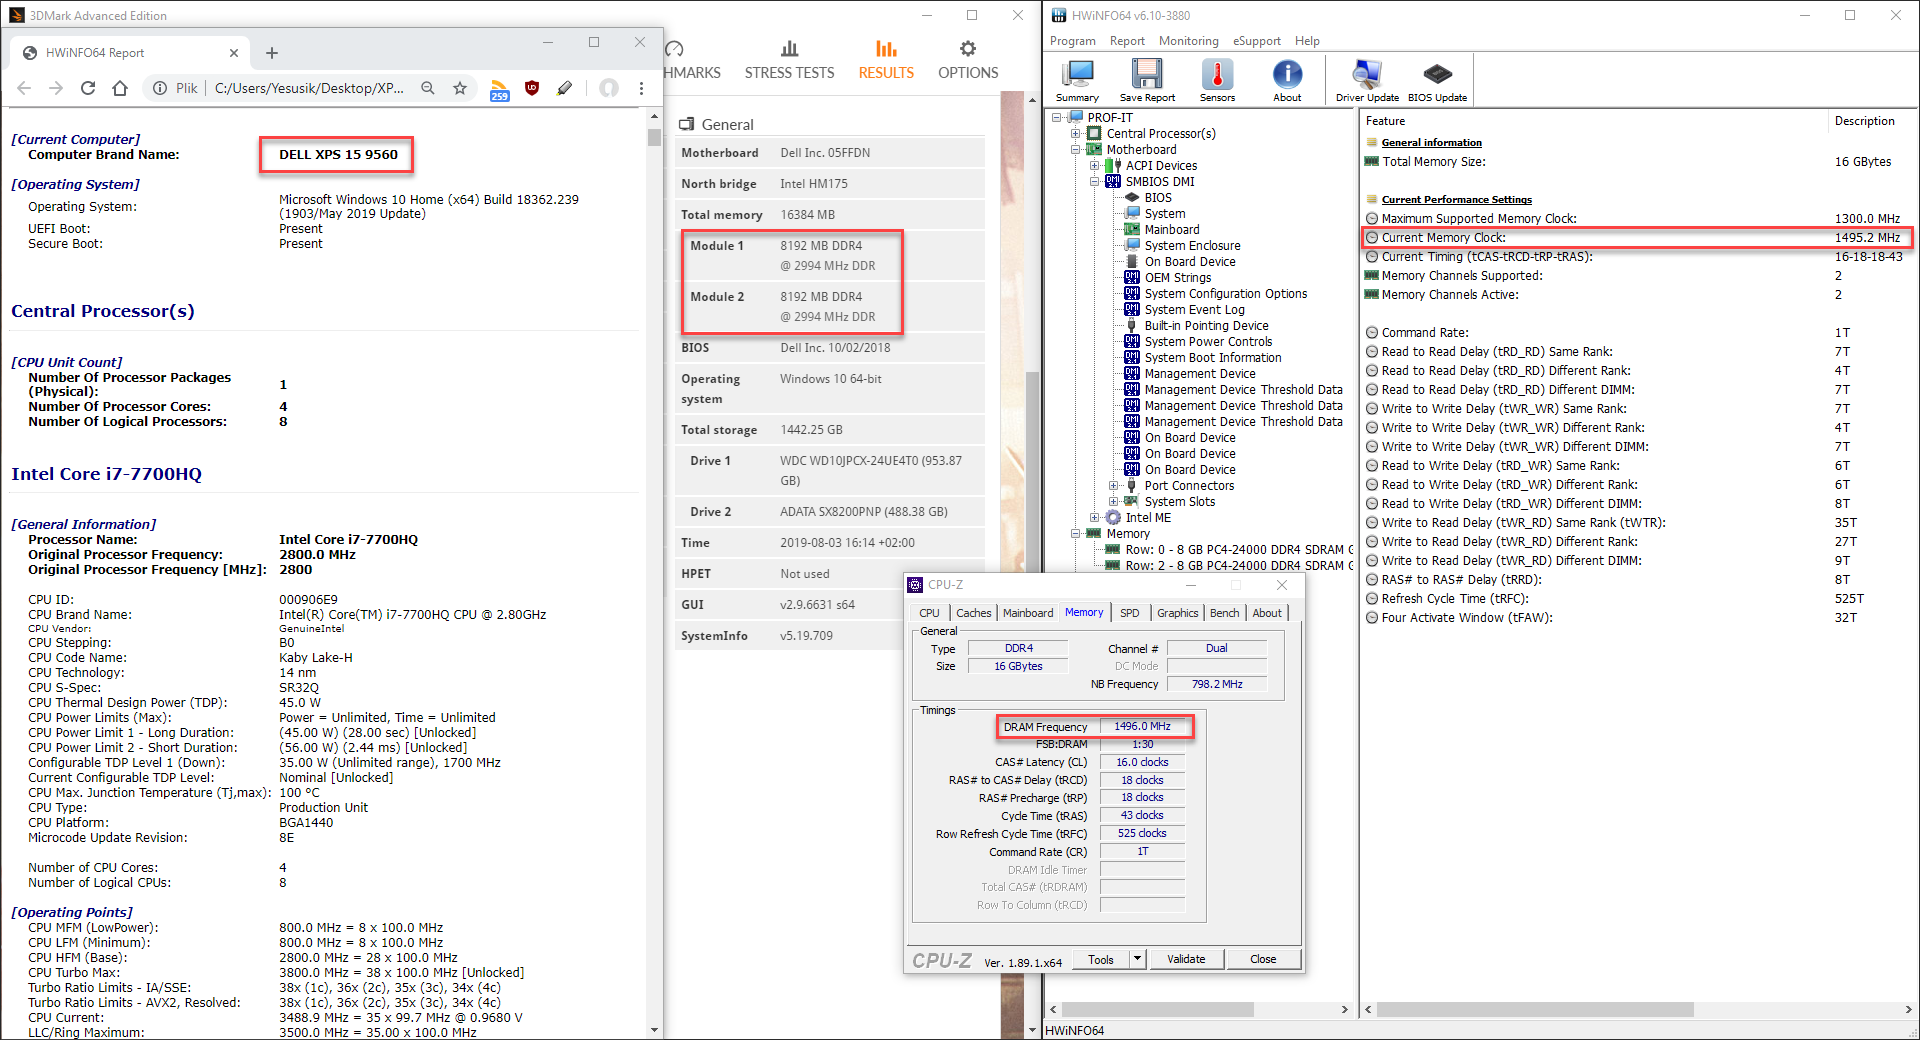The image size is (1920, 1040).
Task: Open the OPTIONS gear in 3DMark
Action: 968,61
